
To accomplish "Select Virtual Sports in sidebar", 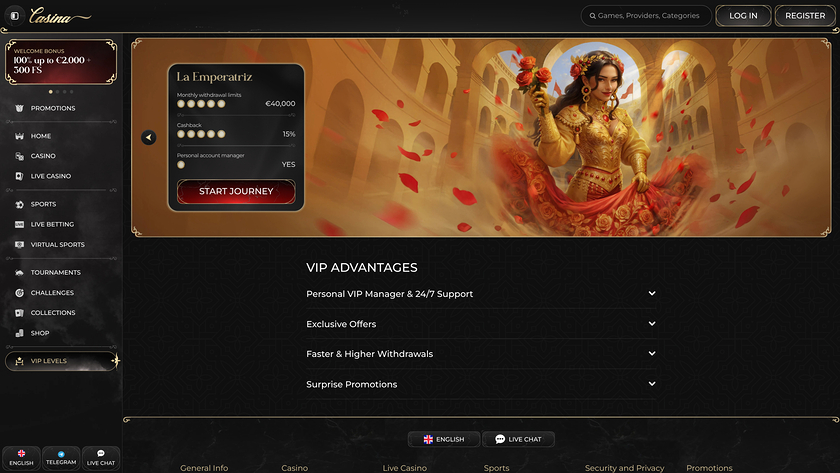I will pos(57,244).
